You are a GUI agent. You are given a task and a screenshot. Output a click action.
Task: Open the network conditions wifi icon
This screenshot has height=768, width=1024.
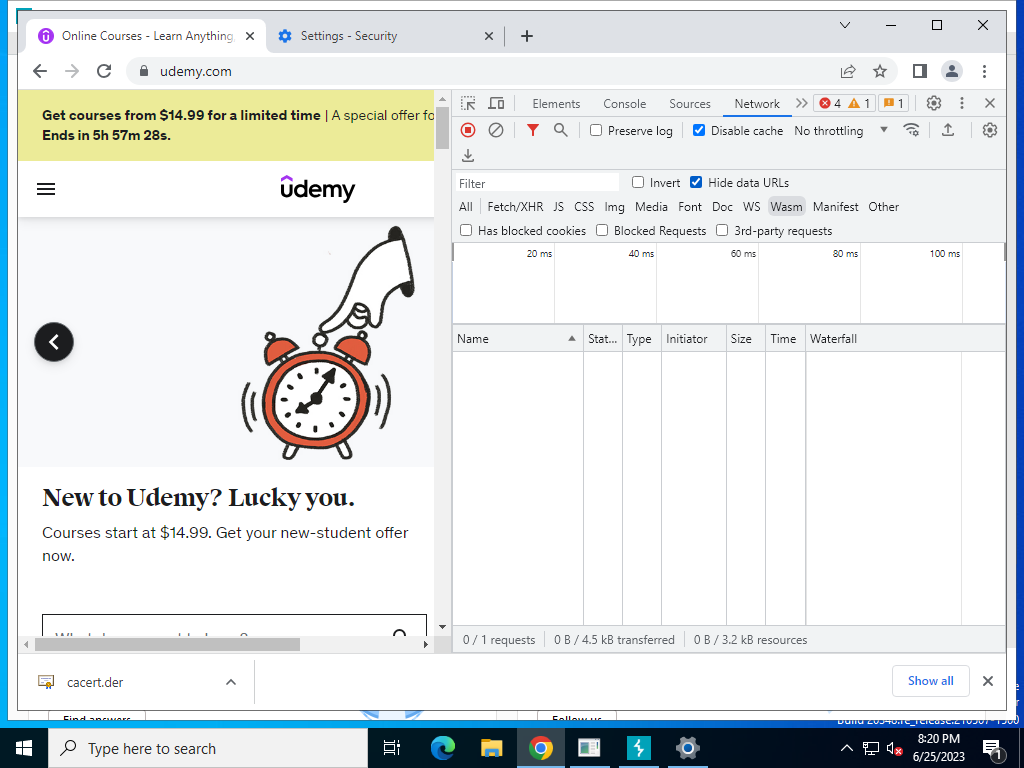pyautogui.click(x=912, y=130)
